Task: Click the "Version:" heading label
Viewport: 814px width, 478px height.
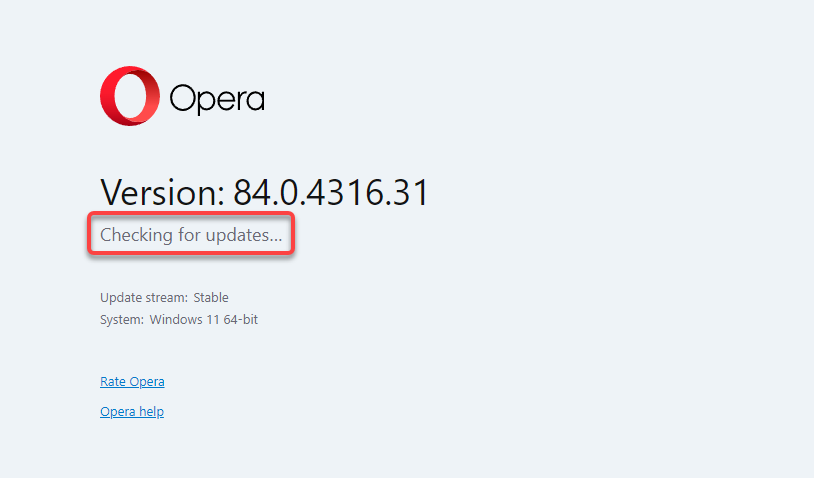Action: [162, 191]
